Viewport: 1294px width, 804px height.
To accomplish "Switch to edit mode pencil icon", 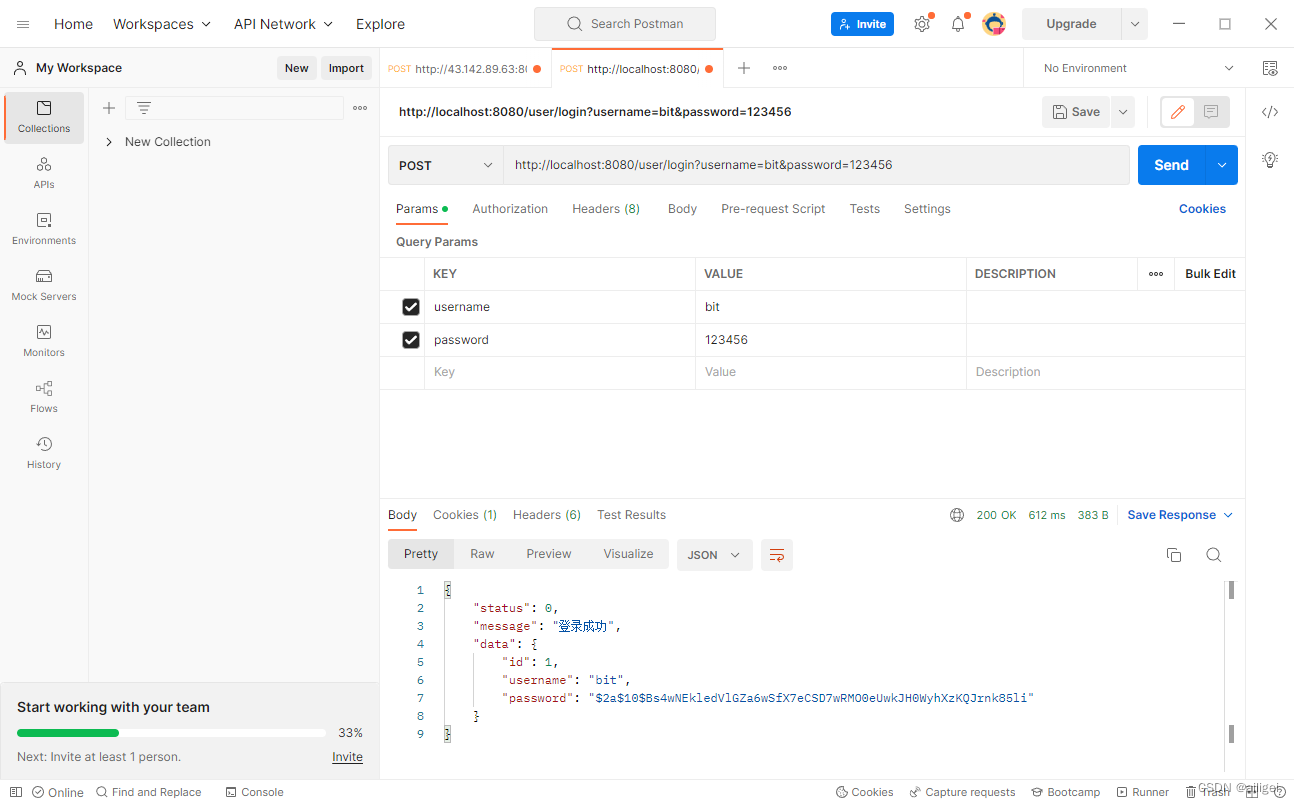I will coord(1178,112).
